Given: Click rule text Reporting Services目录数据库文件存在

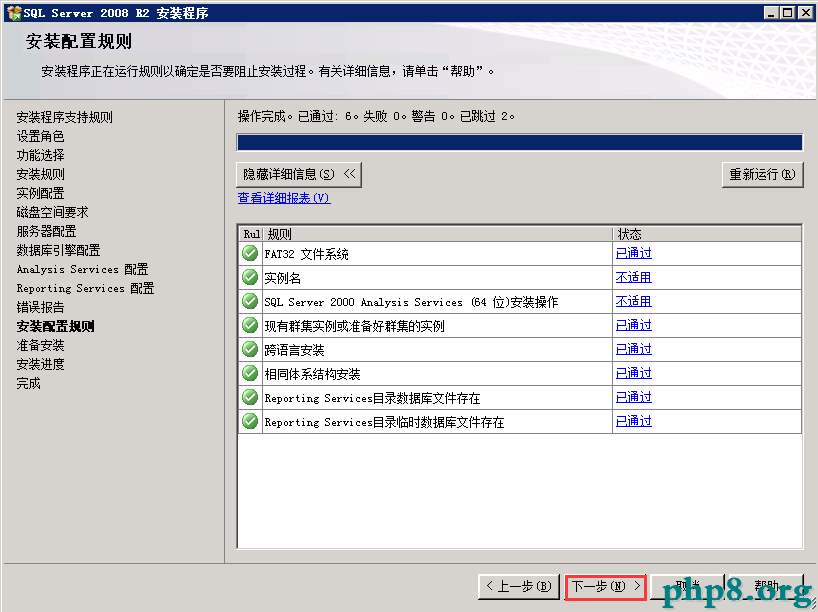Looking at the screenshot, I should pyautogui.click(x=372, y=398).
